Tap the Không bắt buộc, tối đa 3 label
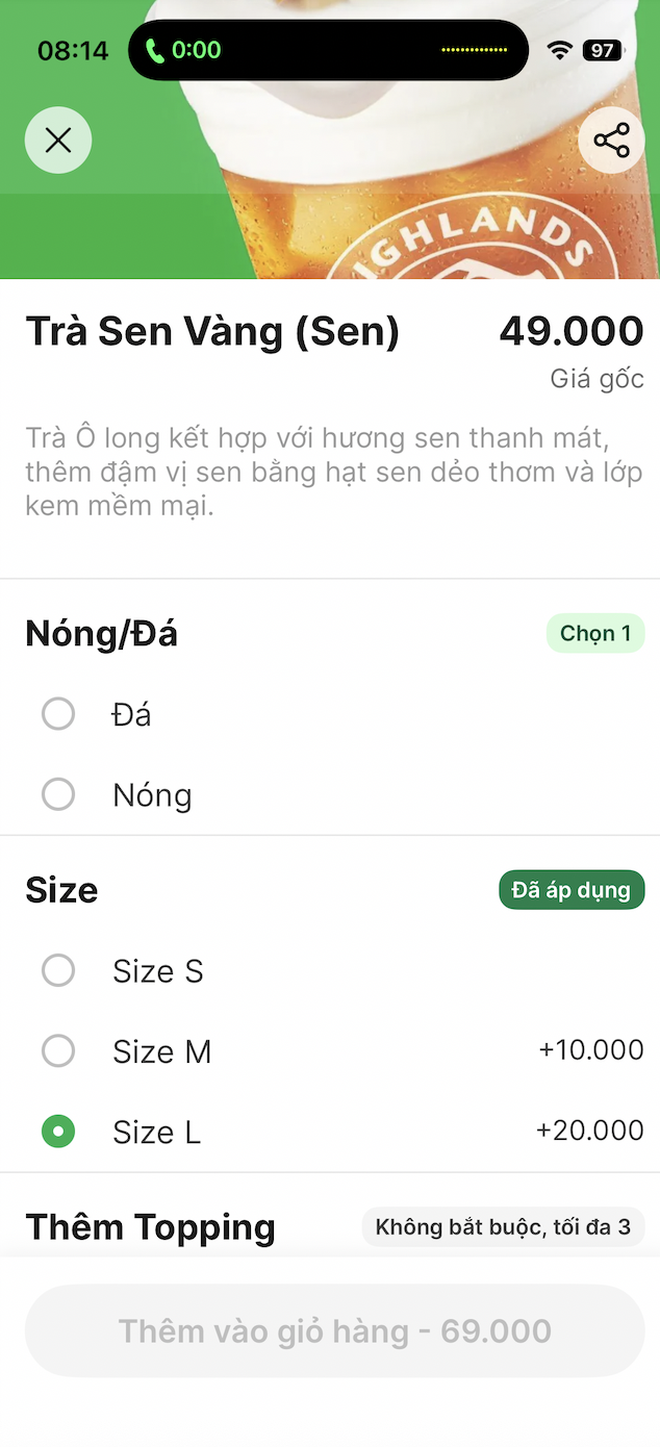This screenshot has height=1447, width=660. pos(503,1226)
